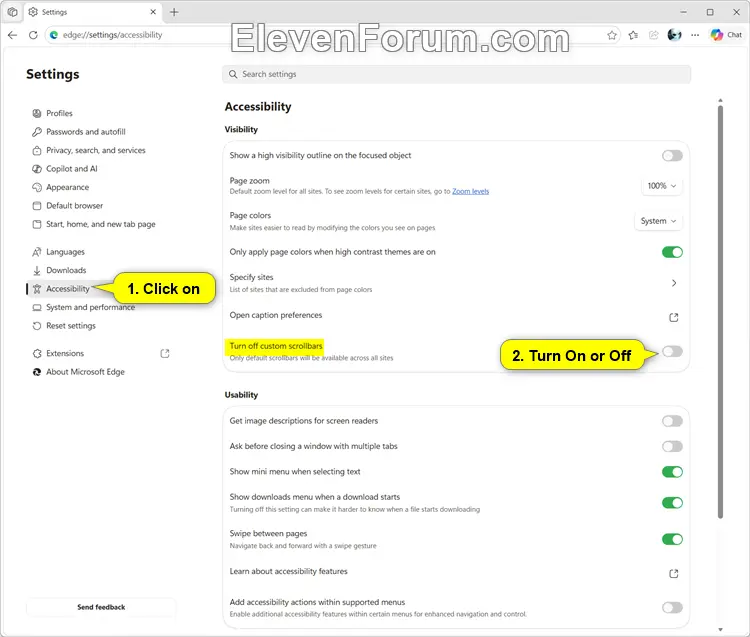Image resolution: width=750 pixels, height=637 pixels.
Task: Open a new tab with plus button
Action: coord(174,12)
